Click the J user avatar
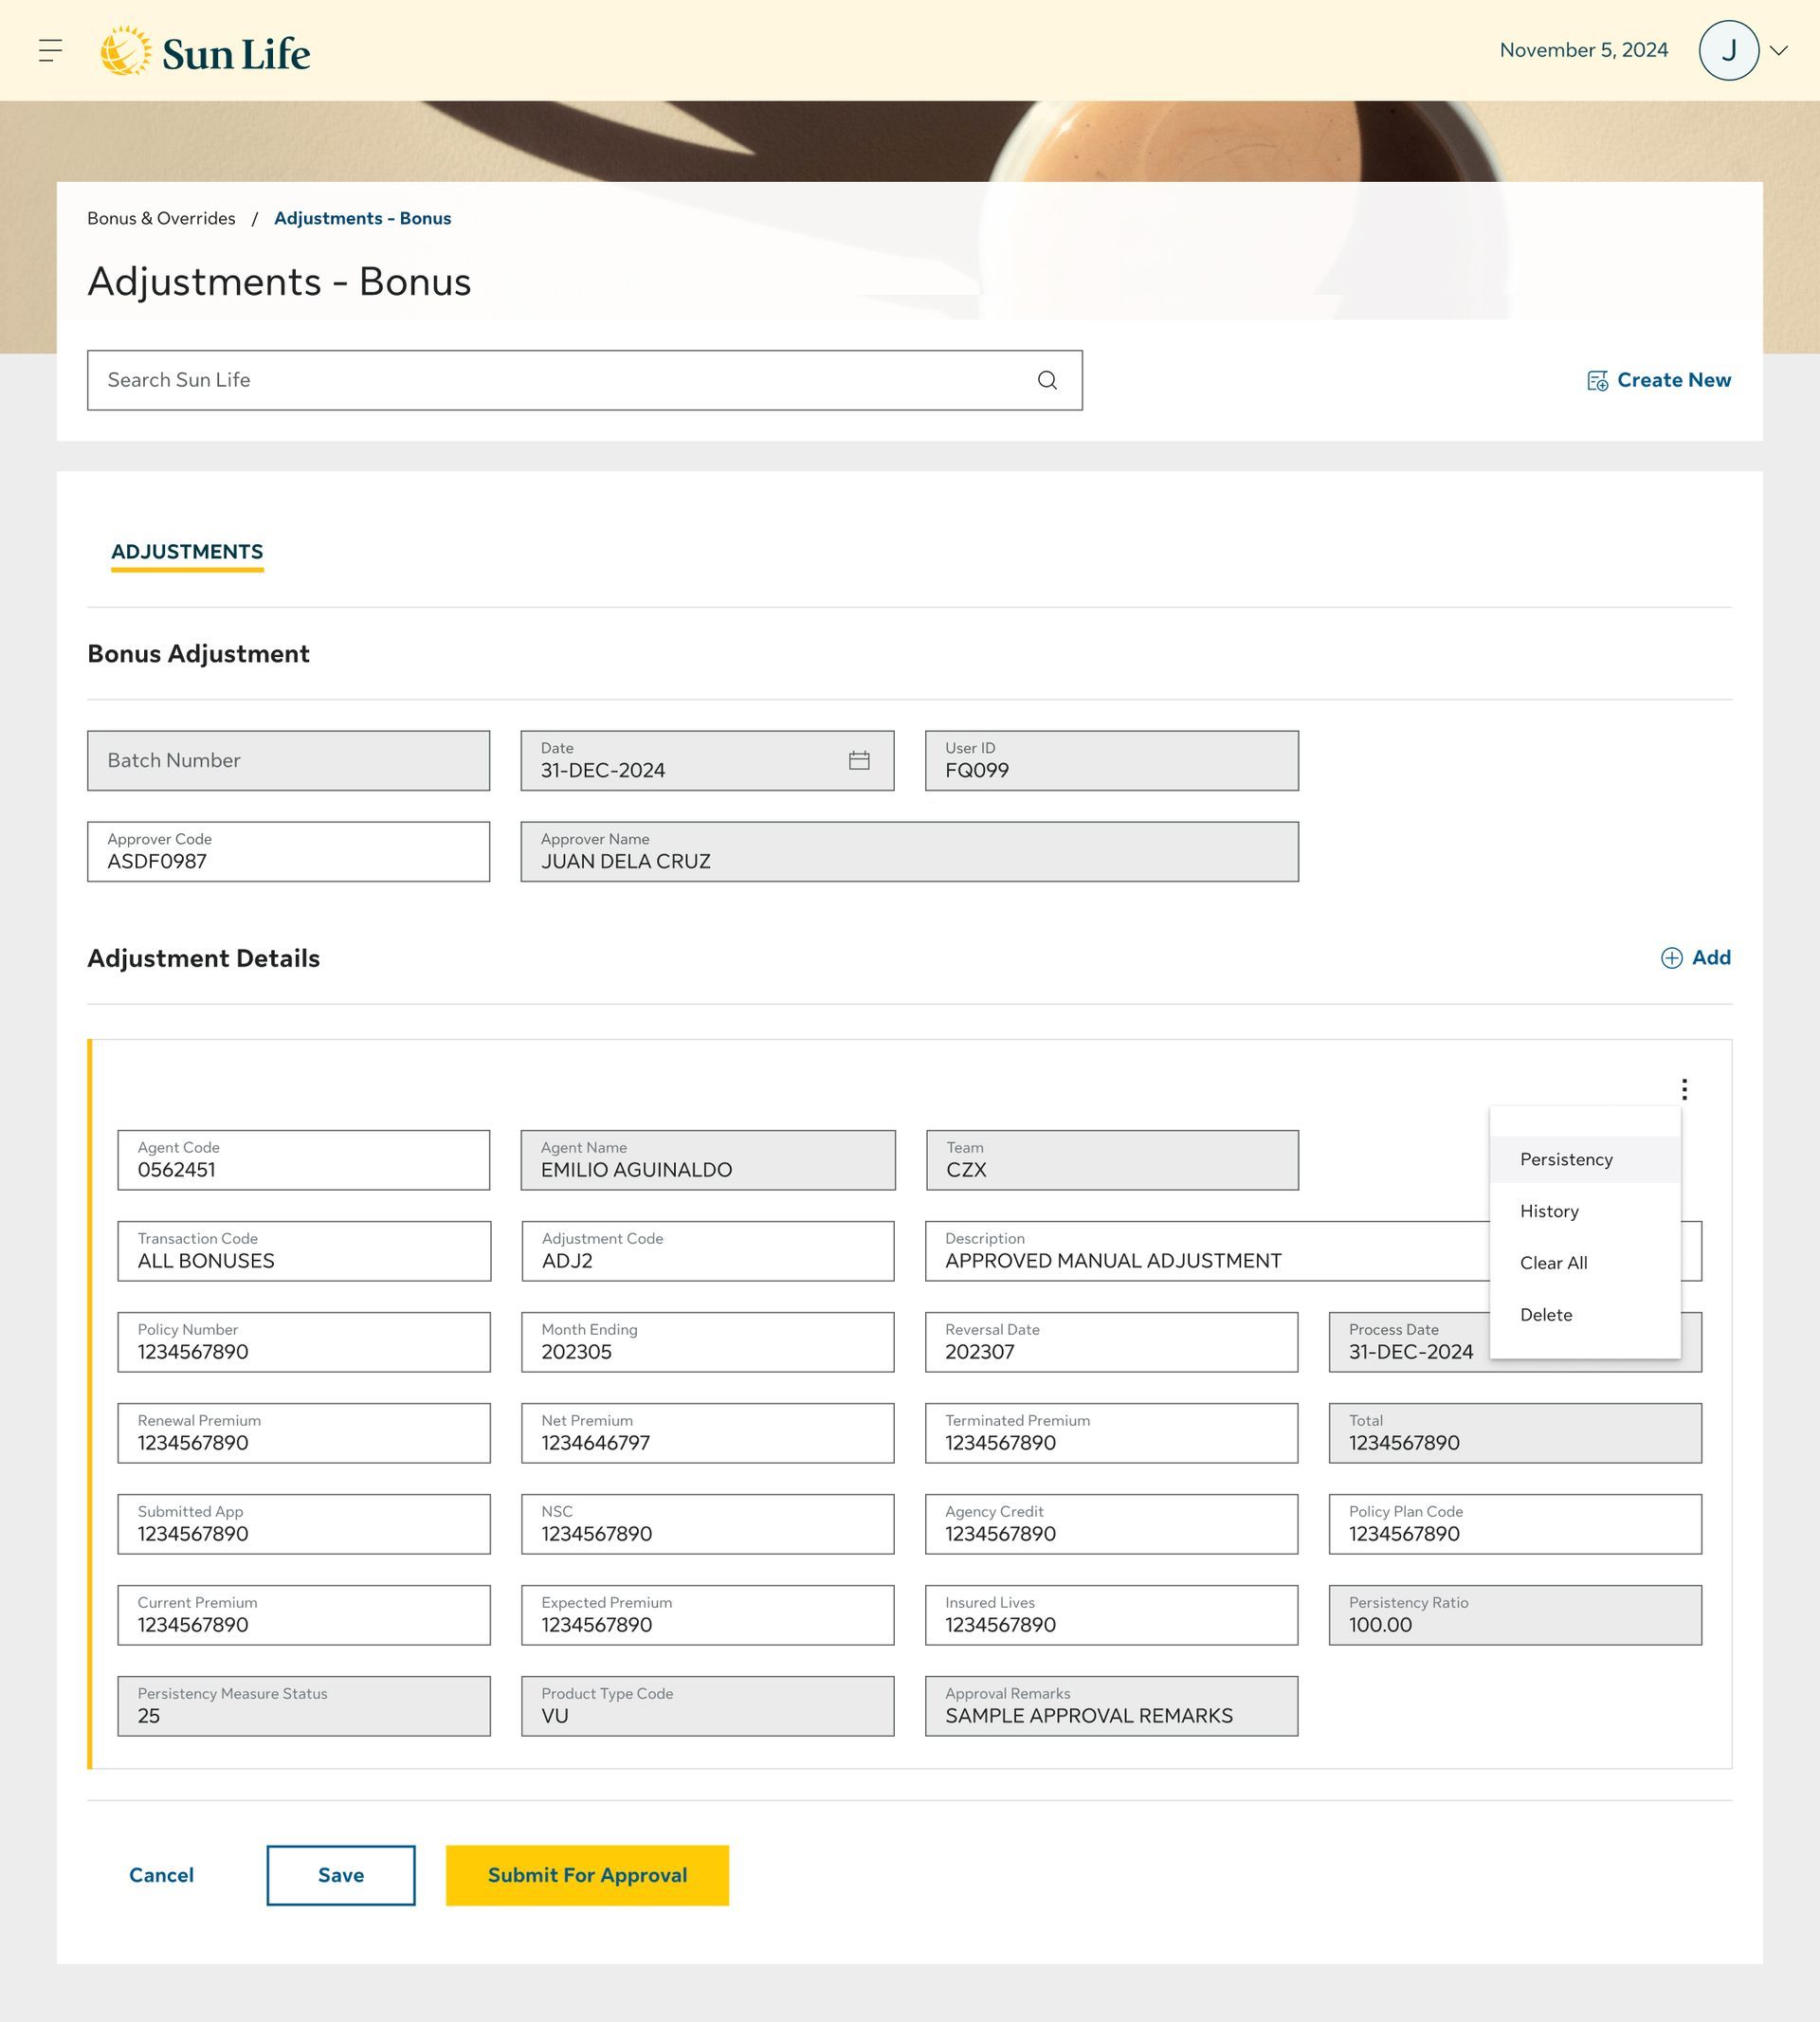The width and height of the screenshot is (1820, 2022). pyautogui.click(x=1728, y=50)
